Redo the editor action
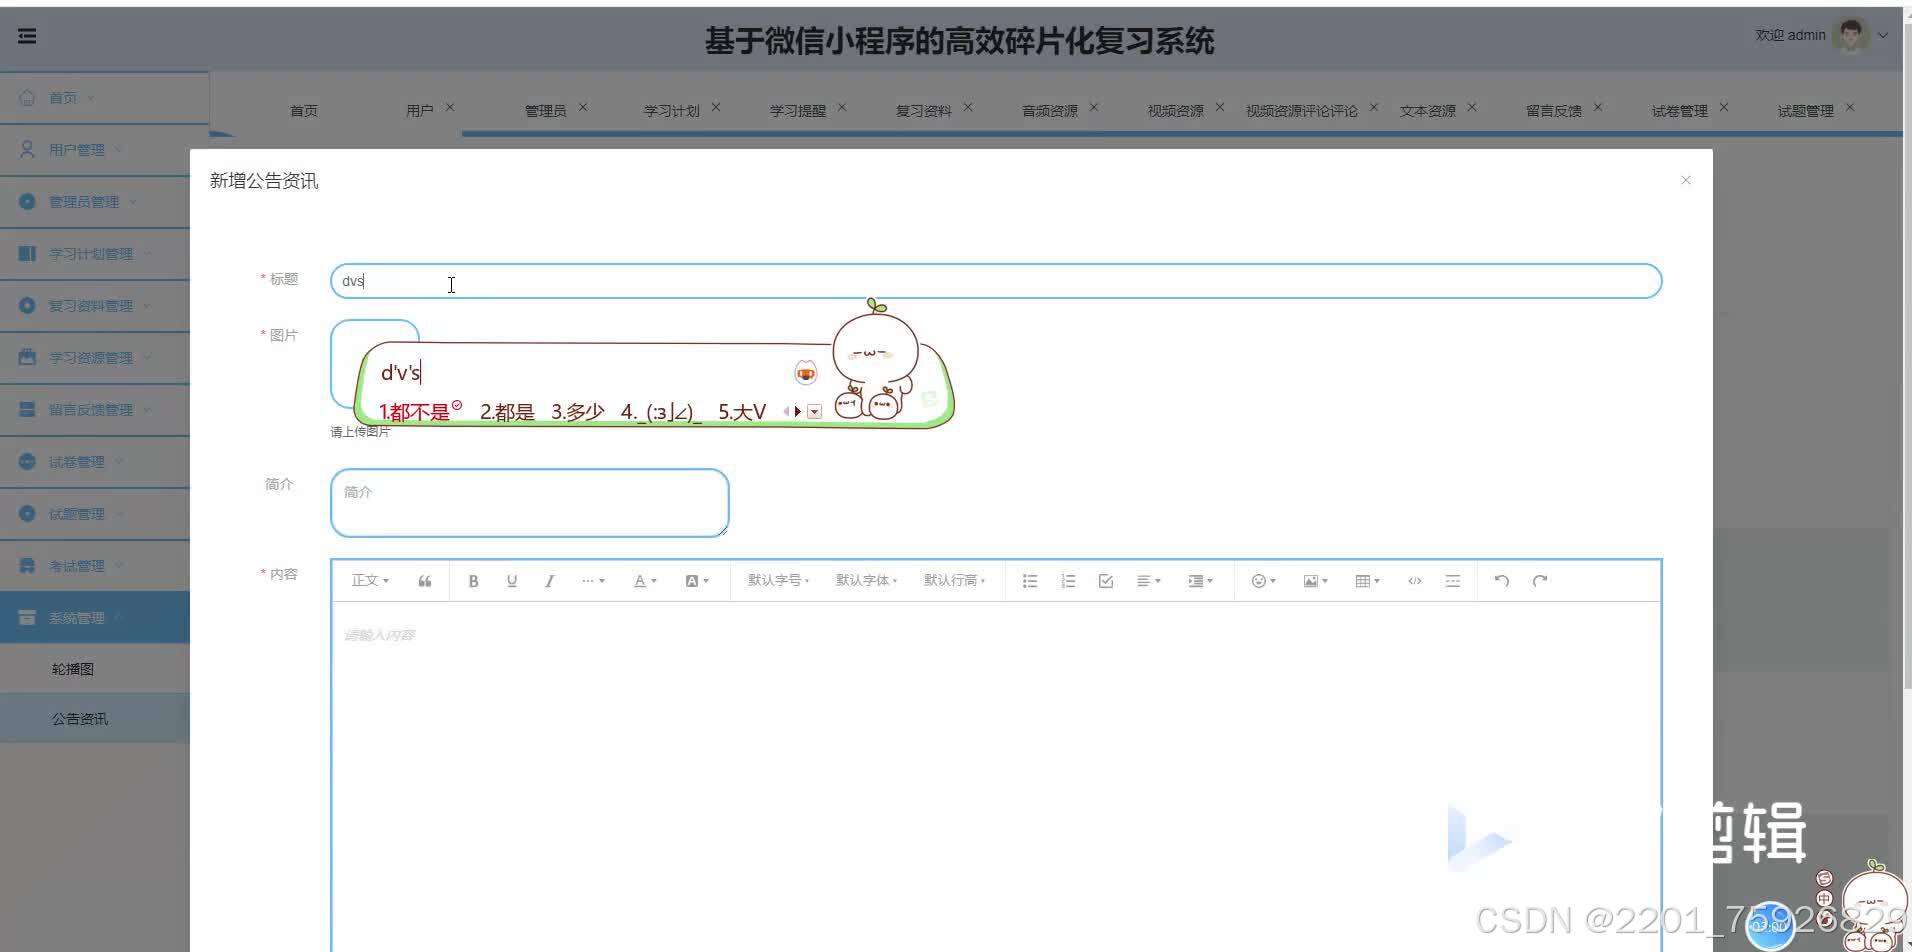Image resolution: width=1912 pixels, height=952 pixels. [1540, 581]
